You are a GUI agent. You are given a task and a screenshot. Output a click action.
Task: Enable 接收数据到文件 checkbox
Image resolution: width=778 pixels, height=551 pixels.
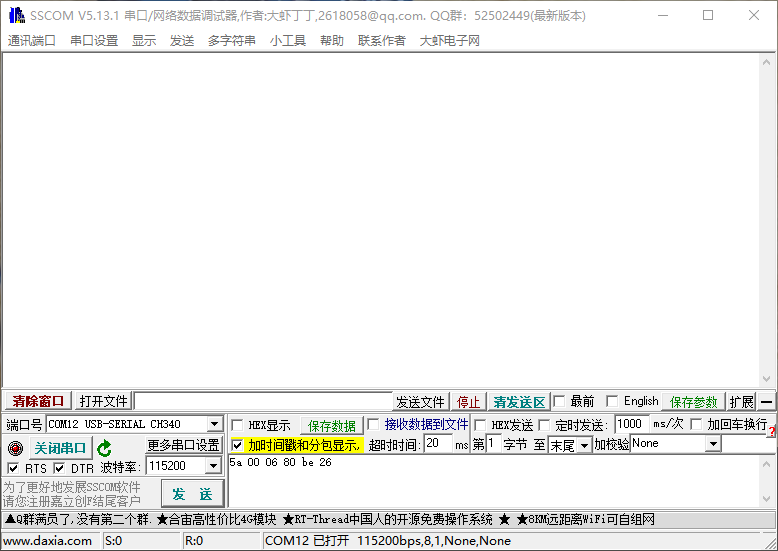click(x=373, y=424)
